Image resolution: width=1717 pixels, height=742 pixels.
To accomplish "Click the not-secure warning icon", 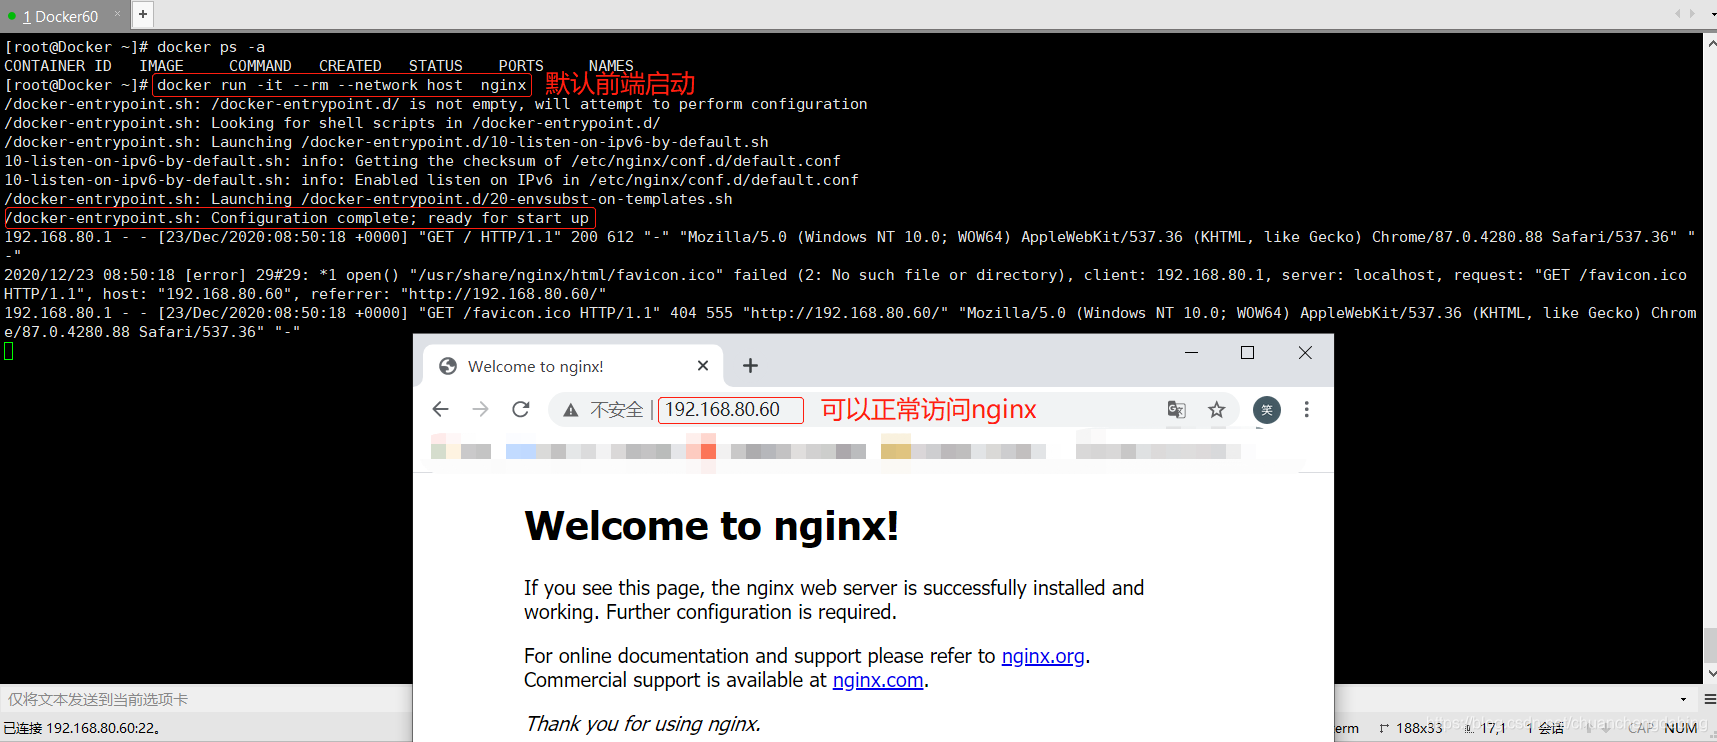I will pos(571,410).
